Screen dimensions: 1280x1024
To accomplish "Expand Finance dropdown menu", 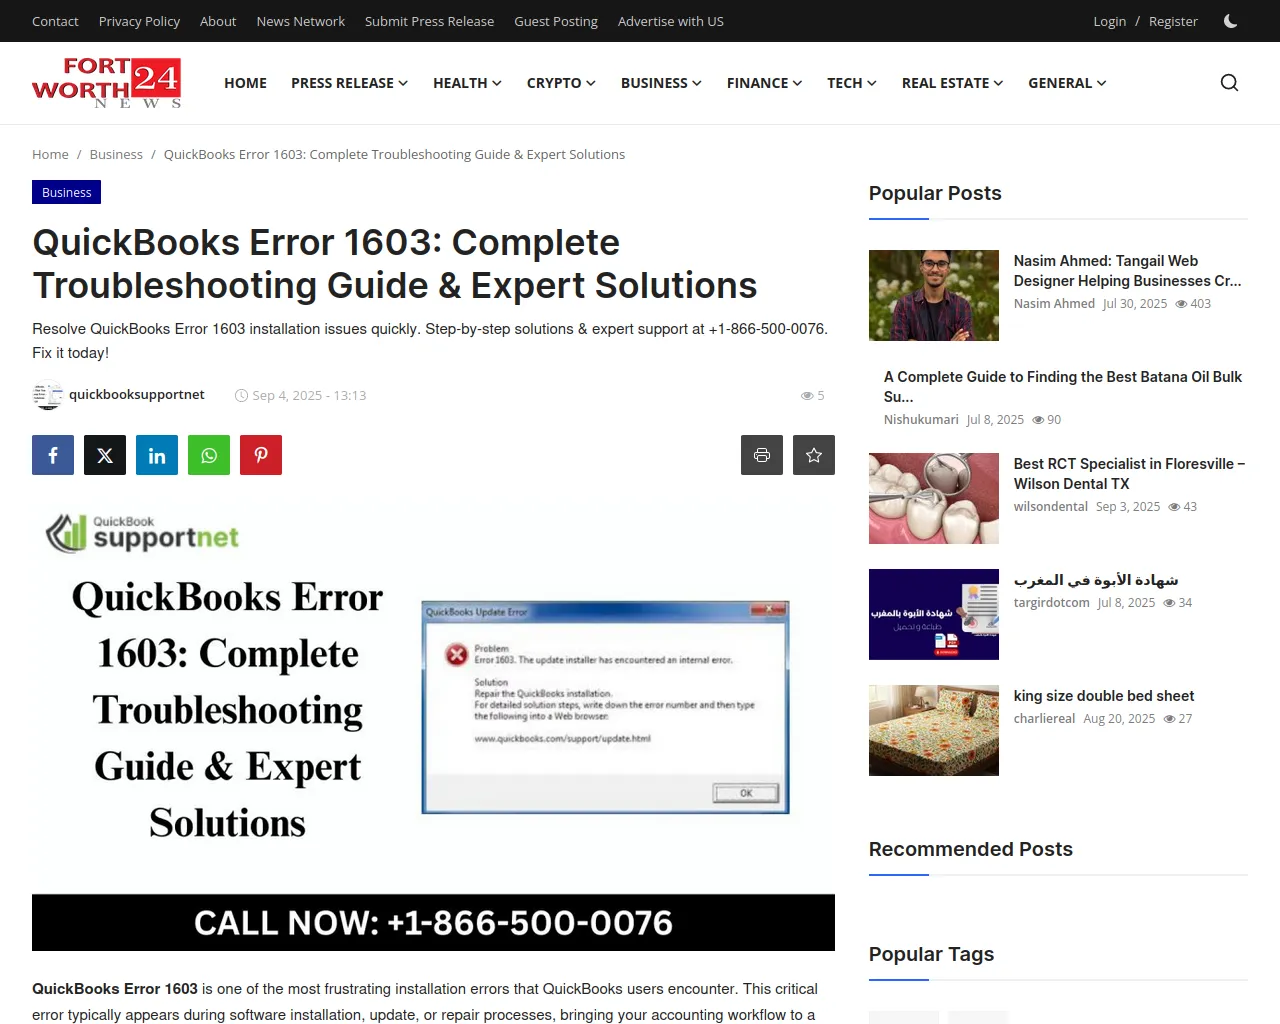I will pyautogui.click(x=764, y=83).
